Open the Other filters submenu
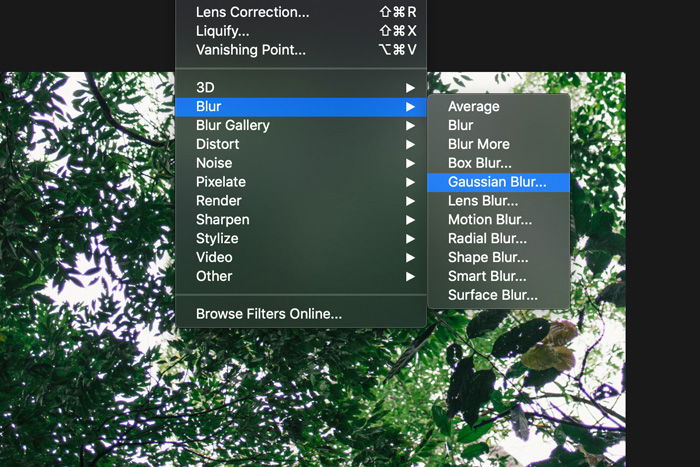Screen dimensions: 700x467 point(301,276)
